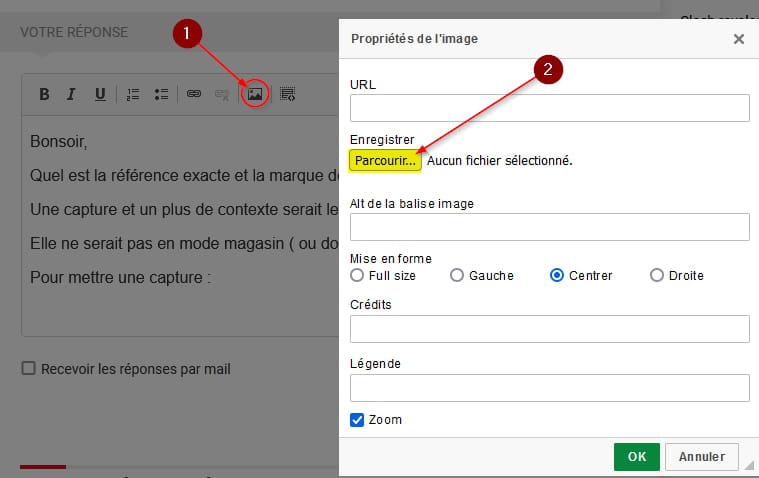Image resolution: width=759 pixels, height=478 pixels.
Task: Confirm with the green OK button
Action: click(x=637, y=457)
